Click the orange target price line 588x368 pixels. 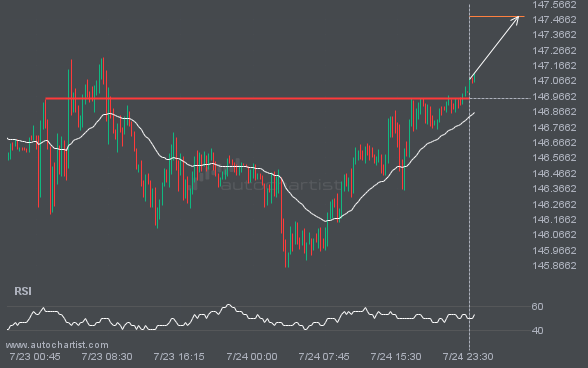(497, 17)
